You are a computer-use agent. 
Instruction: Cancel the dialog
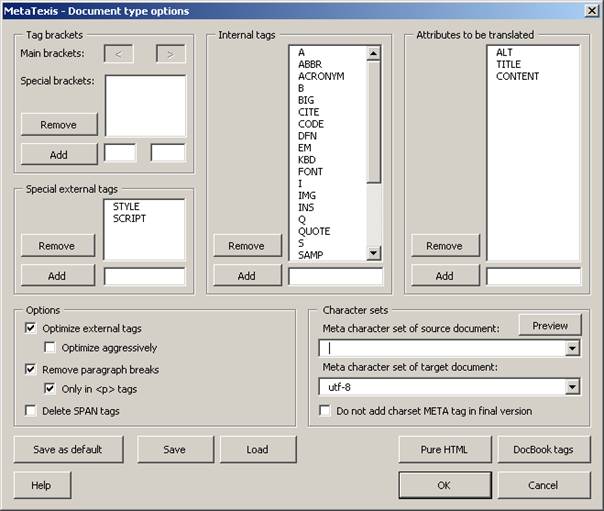(x=544, y=485)
